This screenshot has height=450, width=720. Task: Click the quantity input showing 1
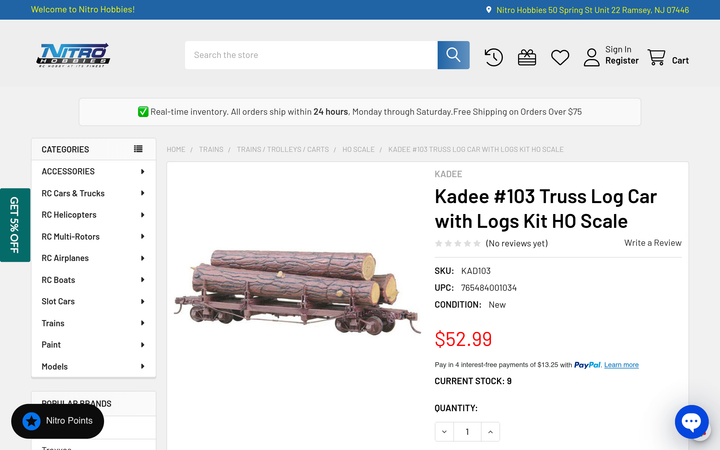467,432
